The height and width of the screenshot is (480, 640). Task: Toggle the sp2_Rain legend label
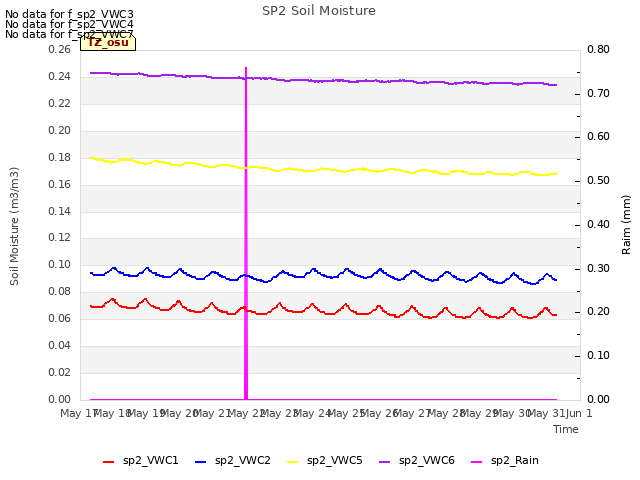pyautogui.click(x=515, y=460)
